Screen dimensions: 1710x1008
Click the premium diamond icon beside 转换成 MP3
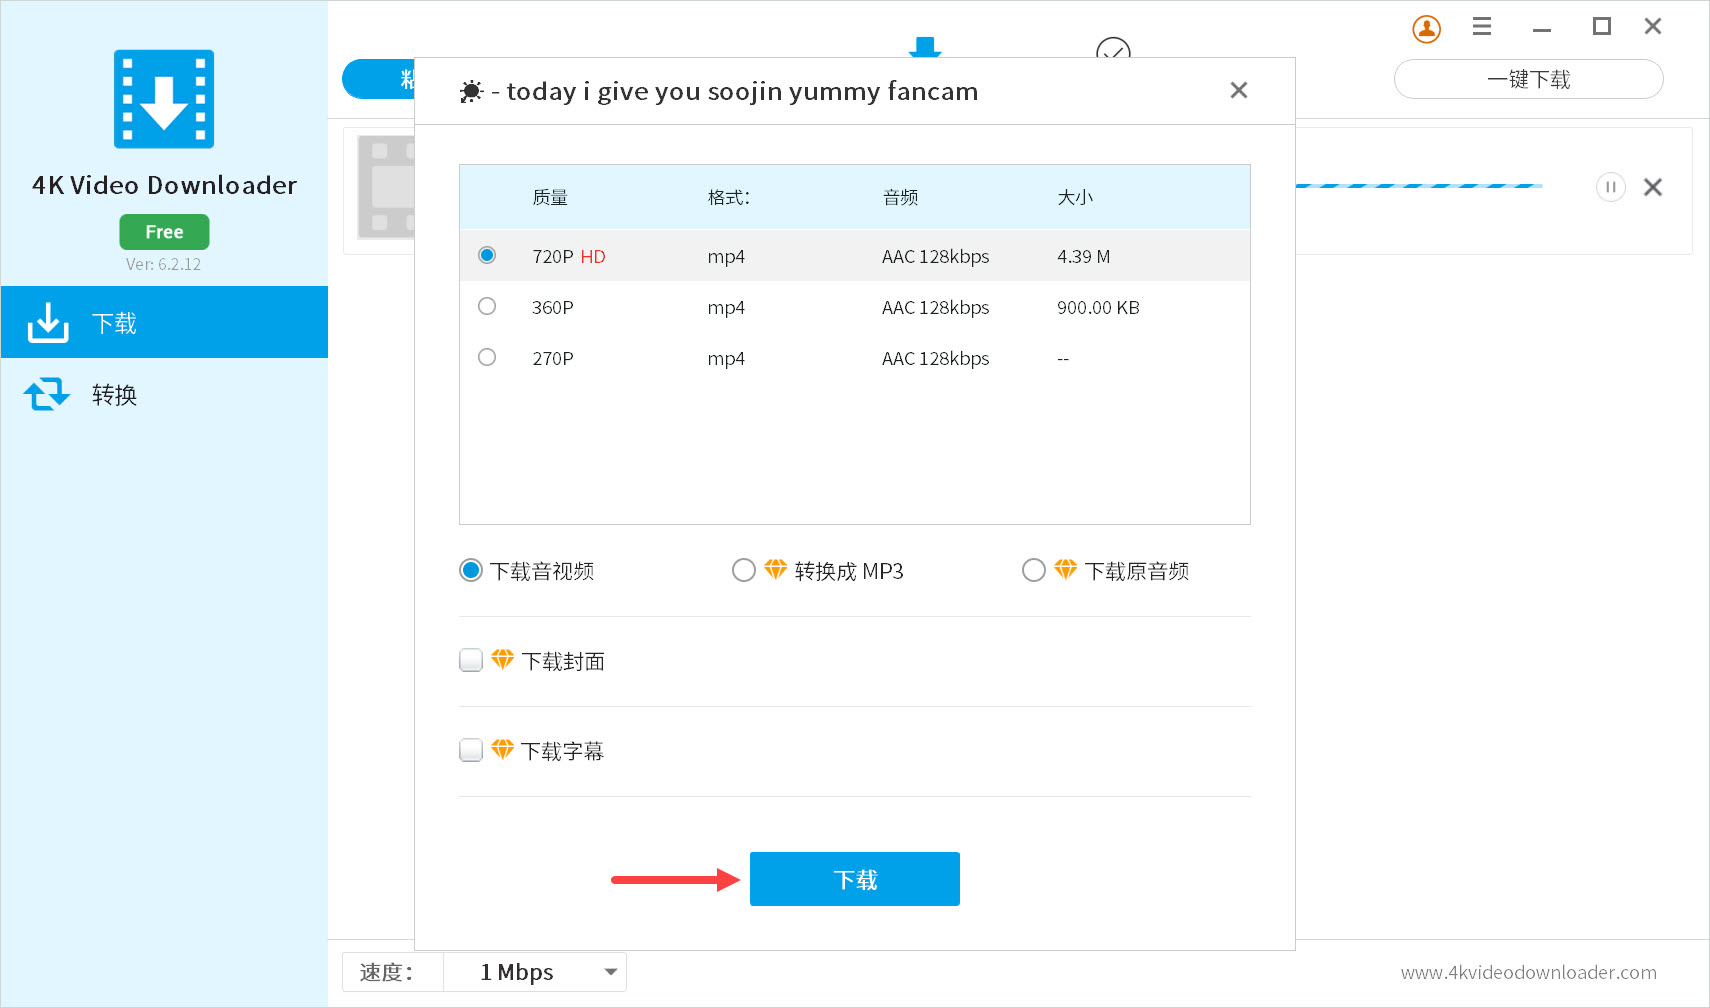[775, 569]
